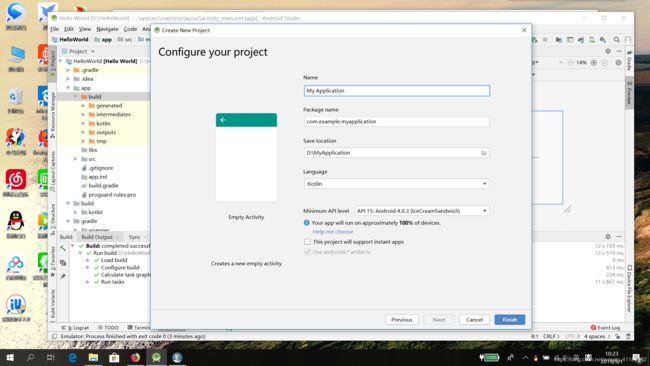This screenshot has width=650, height=366.
Task: Open the File menu in Android Studio
Action: click(55, 29)
